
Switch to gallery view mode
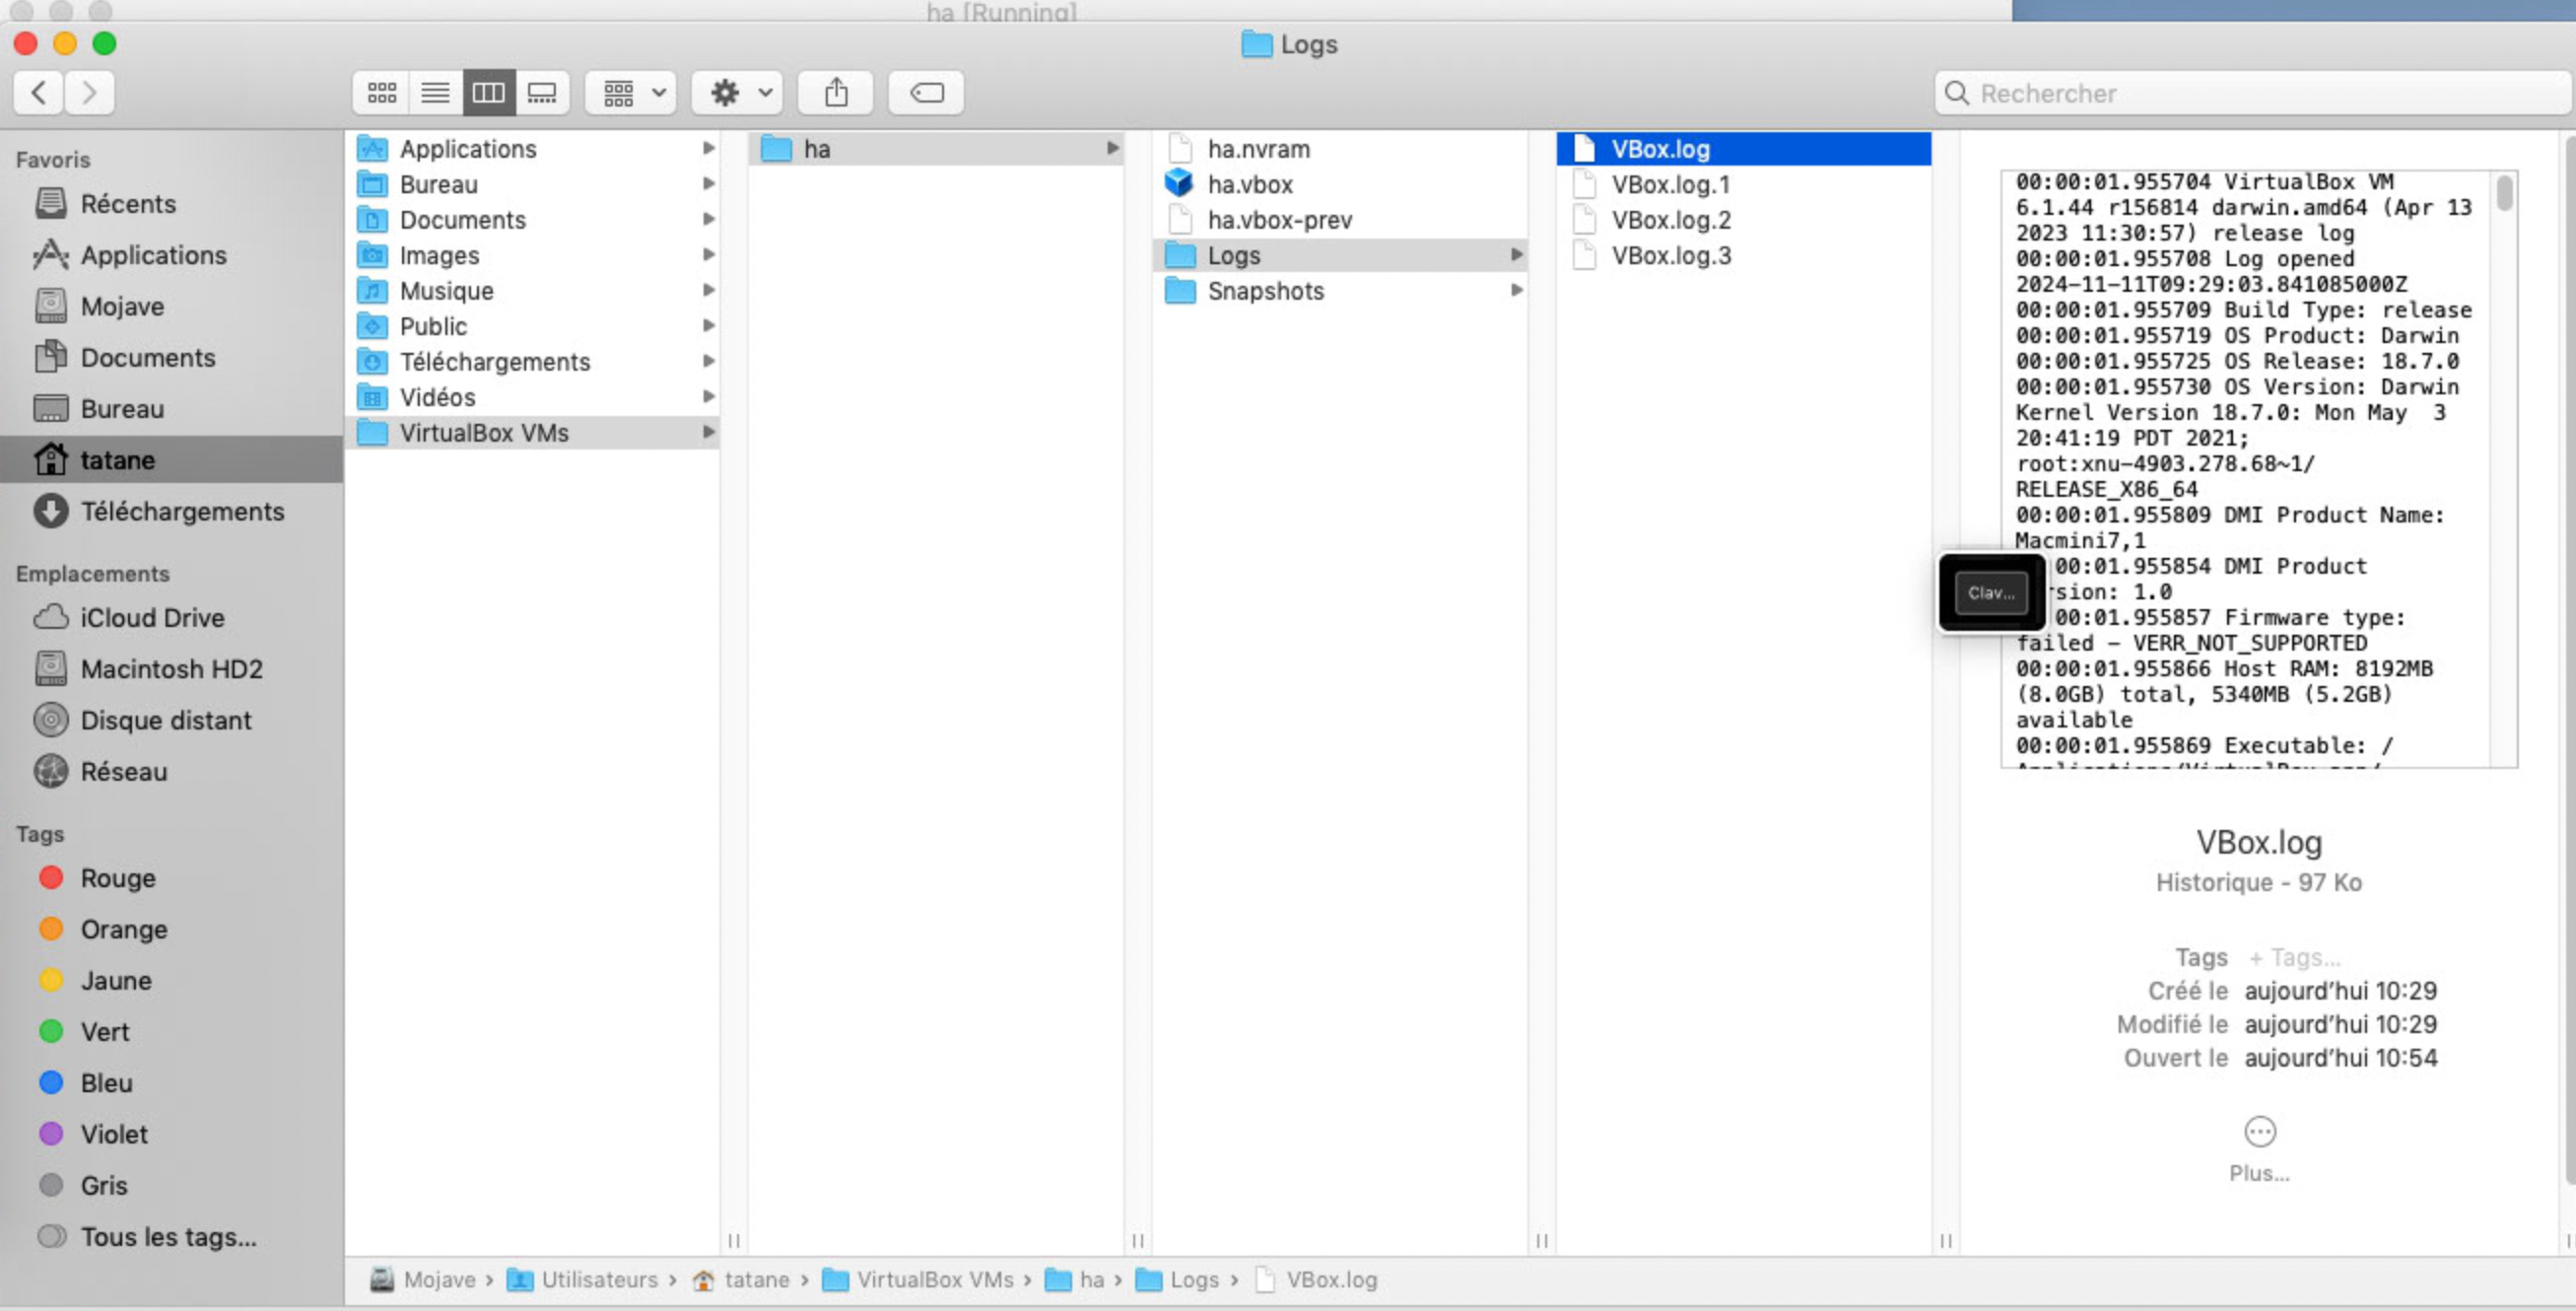[x=542, y=93]
